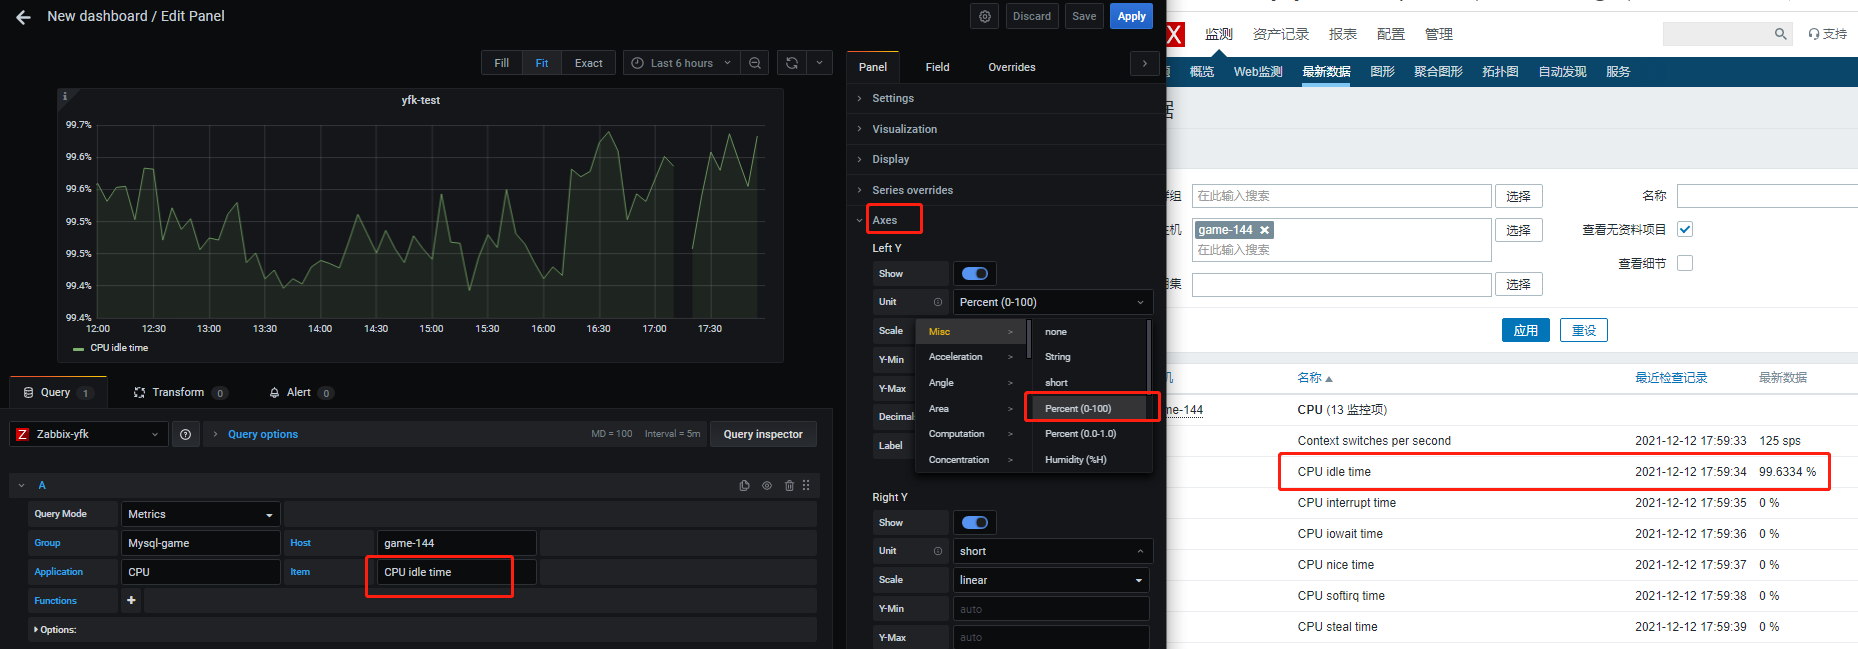Screen dimensions: 1858x649
Task: Toggle the Right Y Show switch
Action: tap(975, 523)
